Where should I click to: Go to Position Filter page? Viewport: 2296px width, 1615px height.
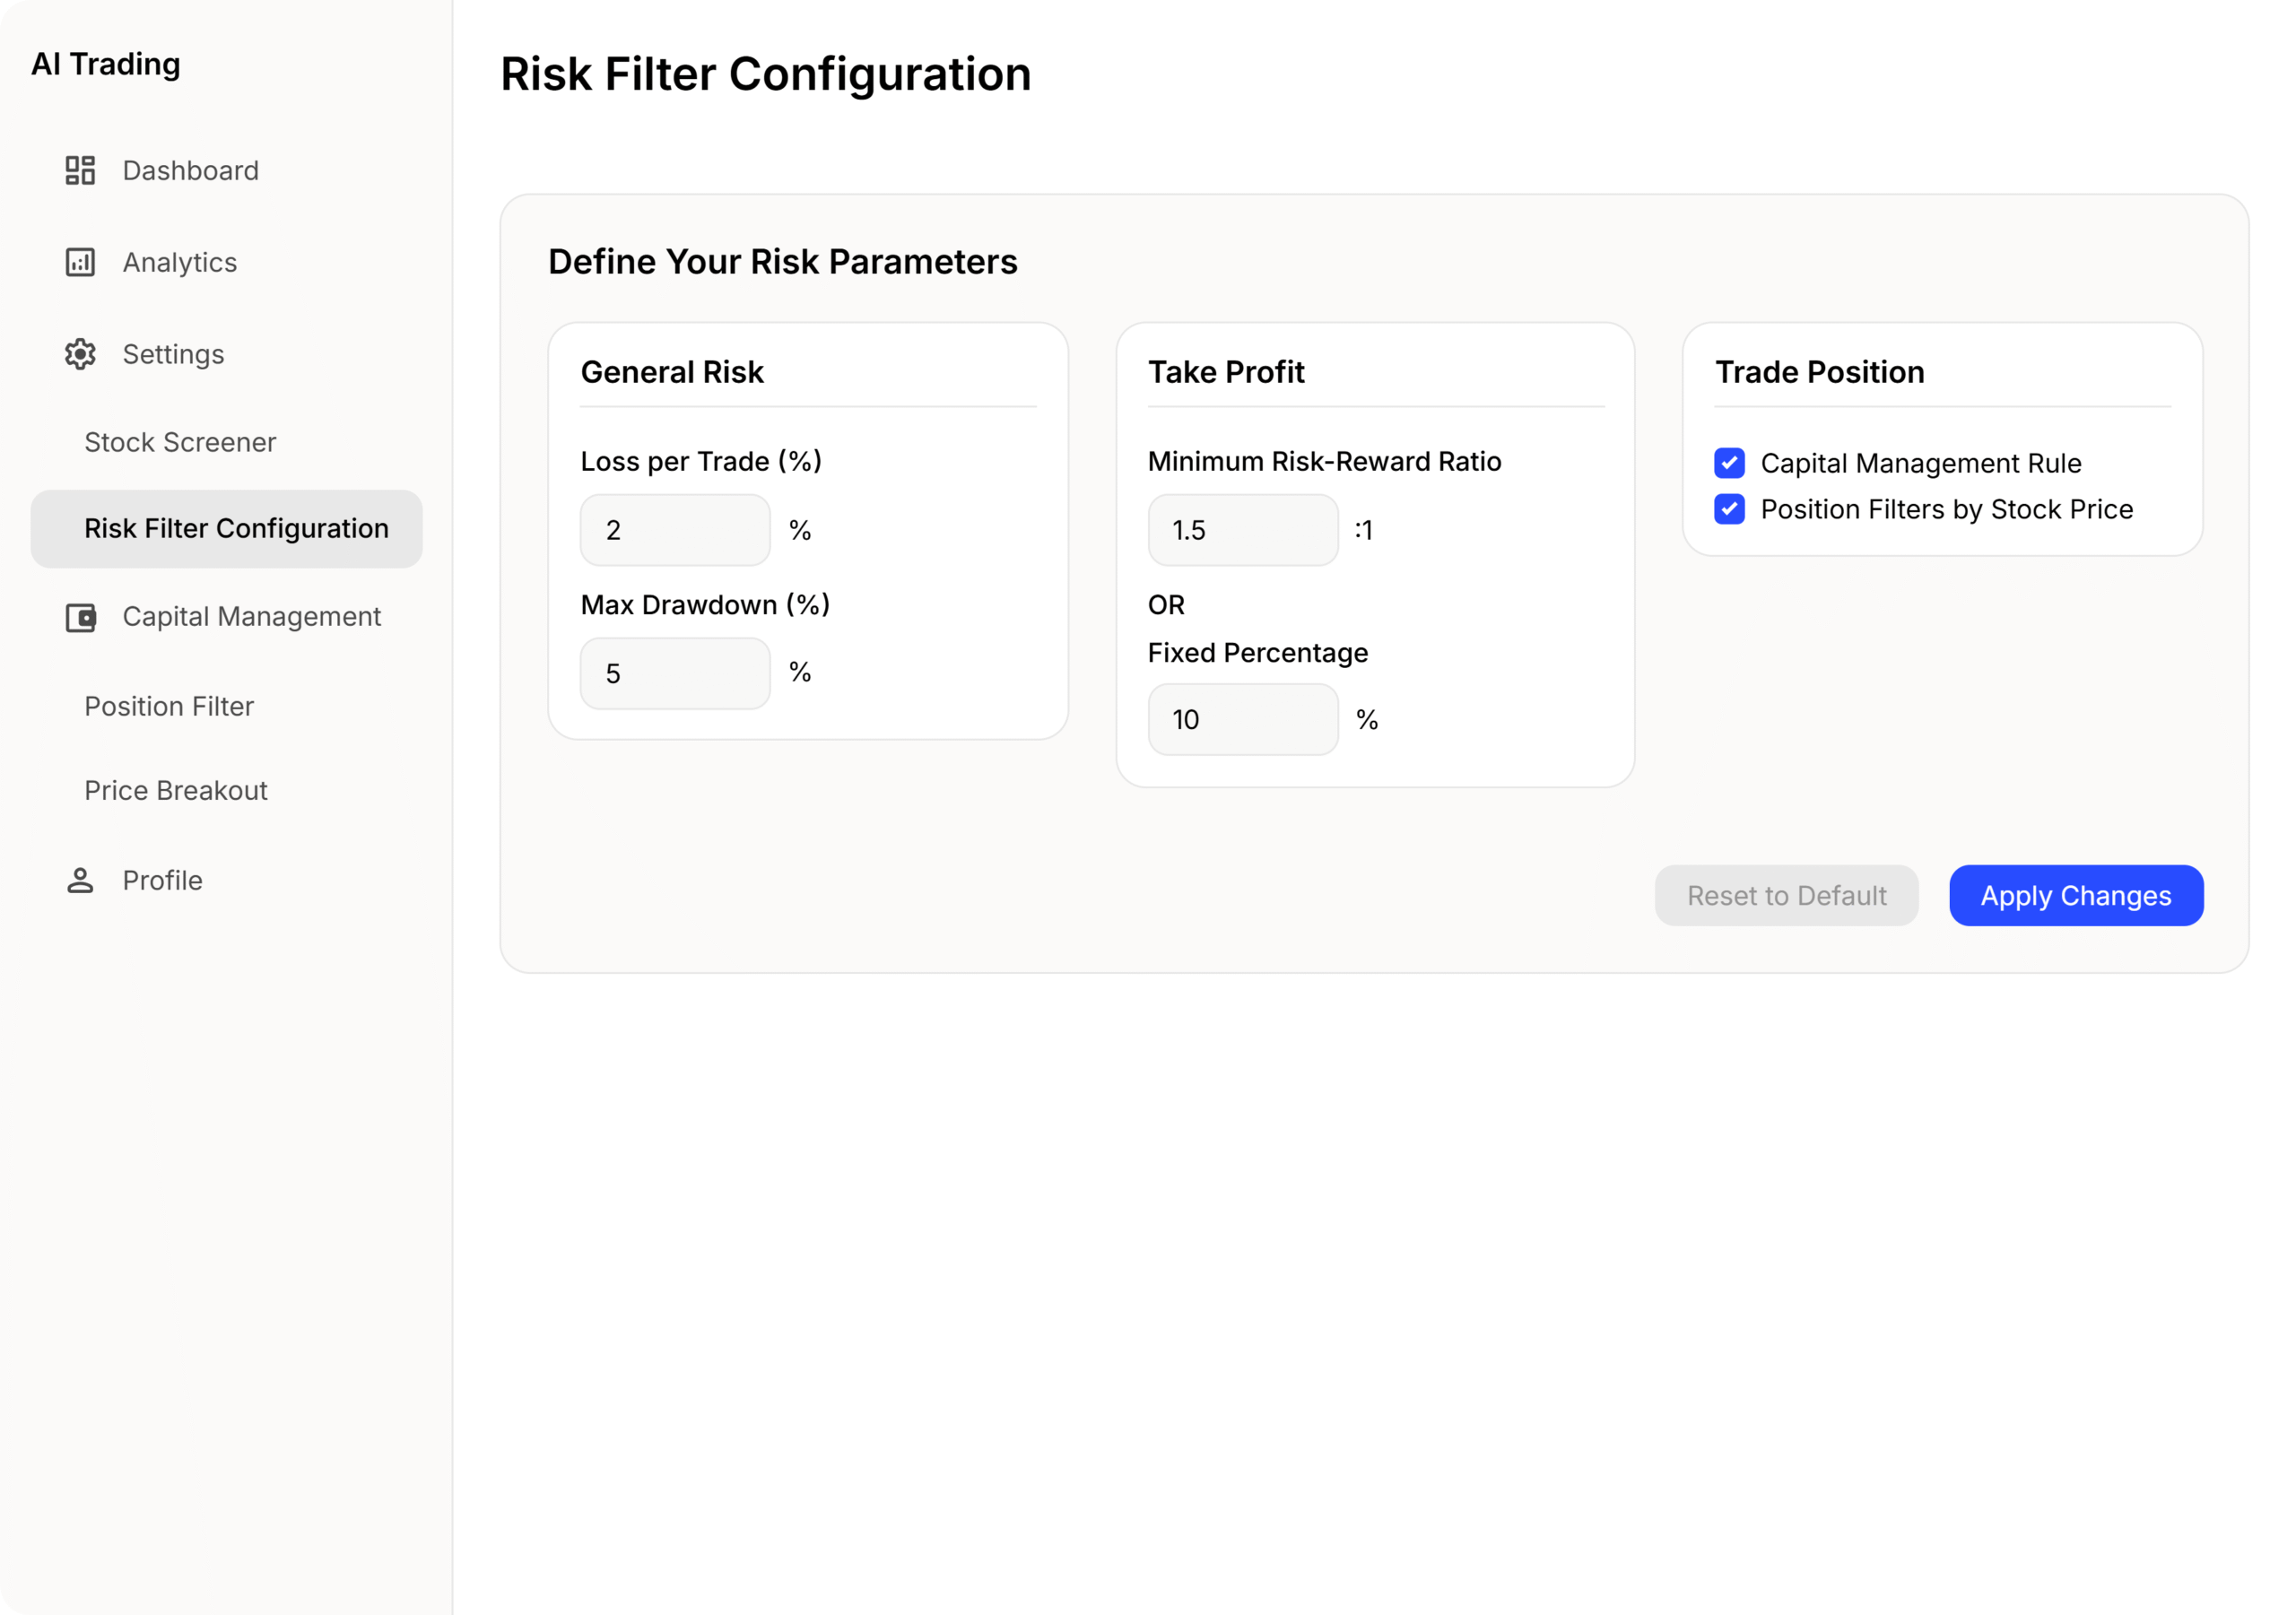[169, 706]
